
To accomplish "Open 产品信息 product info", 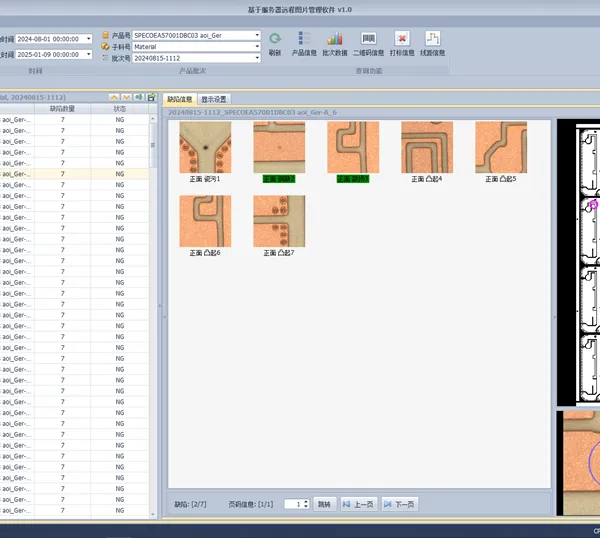I will pos(304,44).
